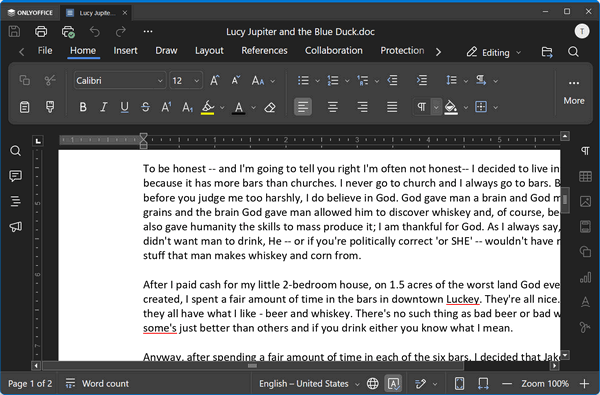Screen dimensions: 600x395
Task: Toggle superscript
Action: click(166, 107)
